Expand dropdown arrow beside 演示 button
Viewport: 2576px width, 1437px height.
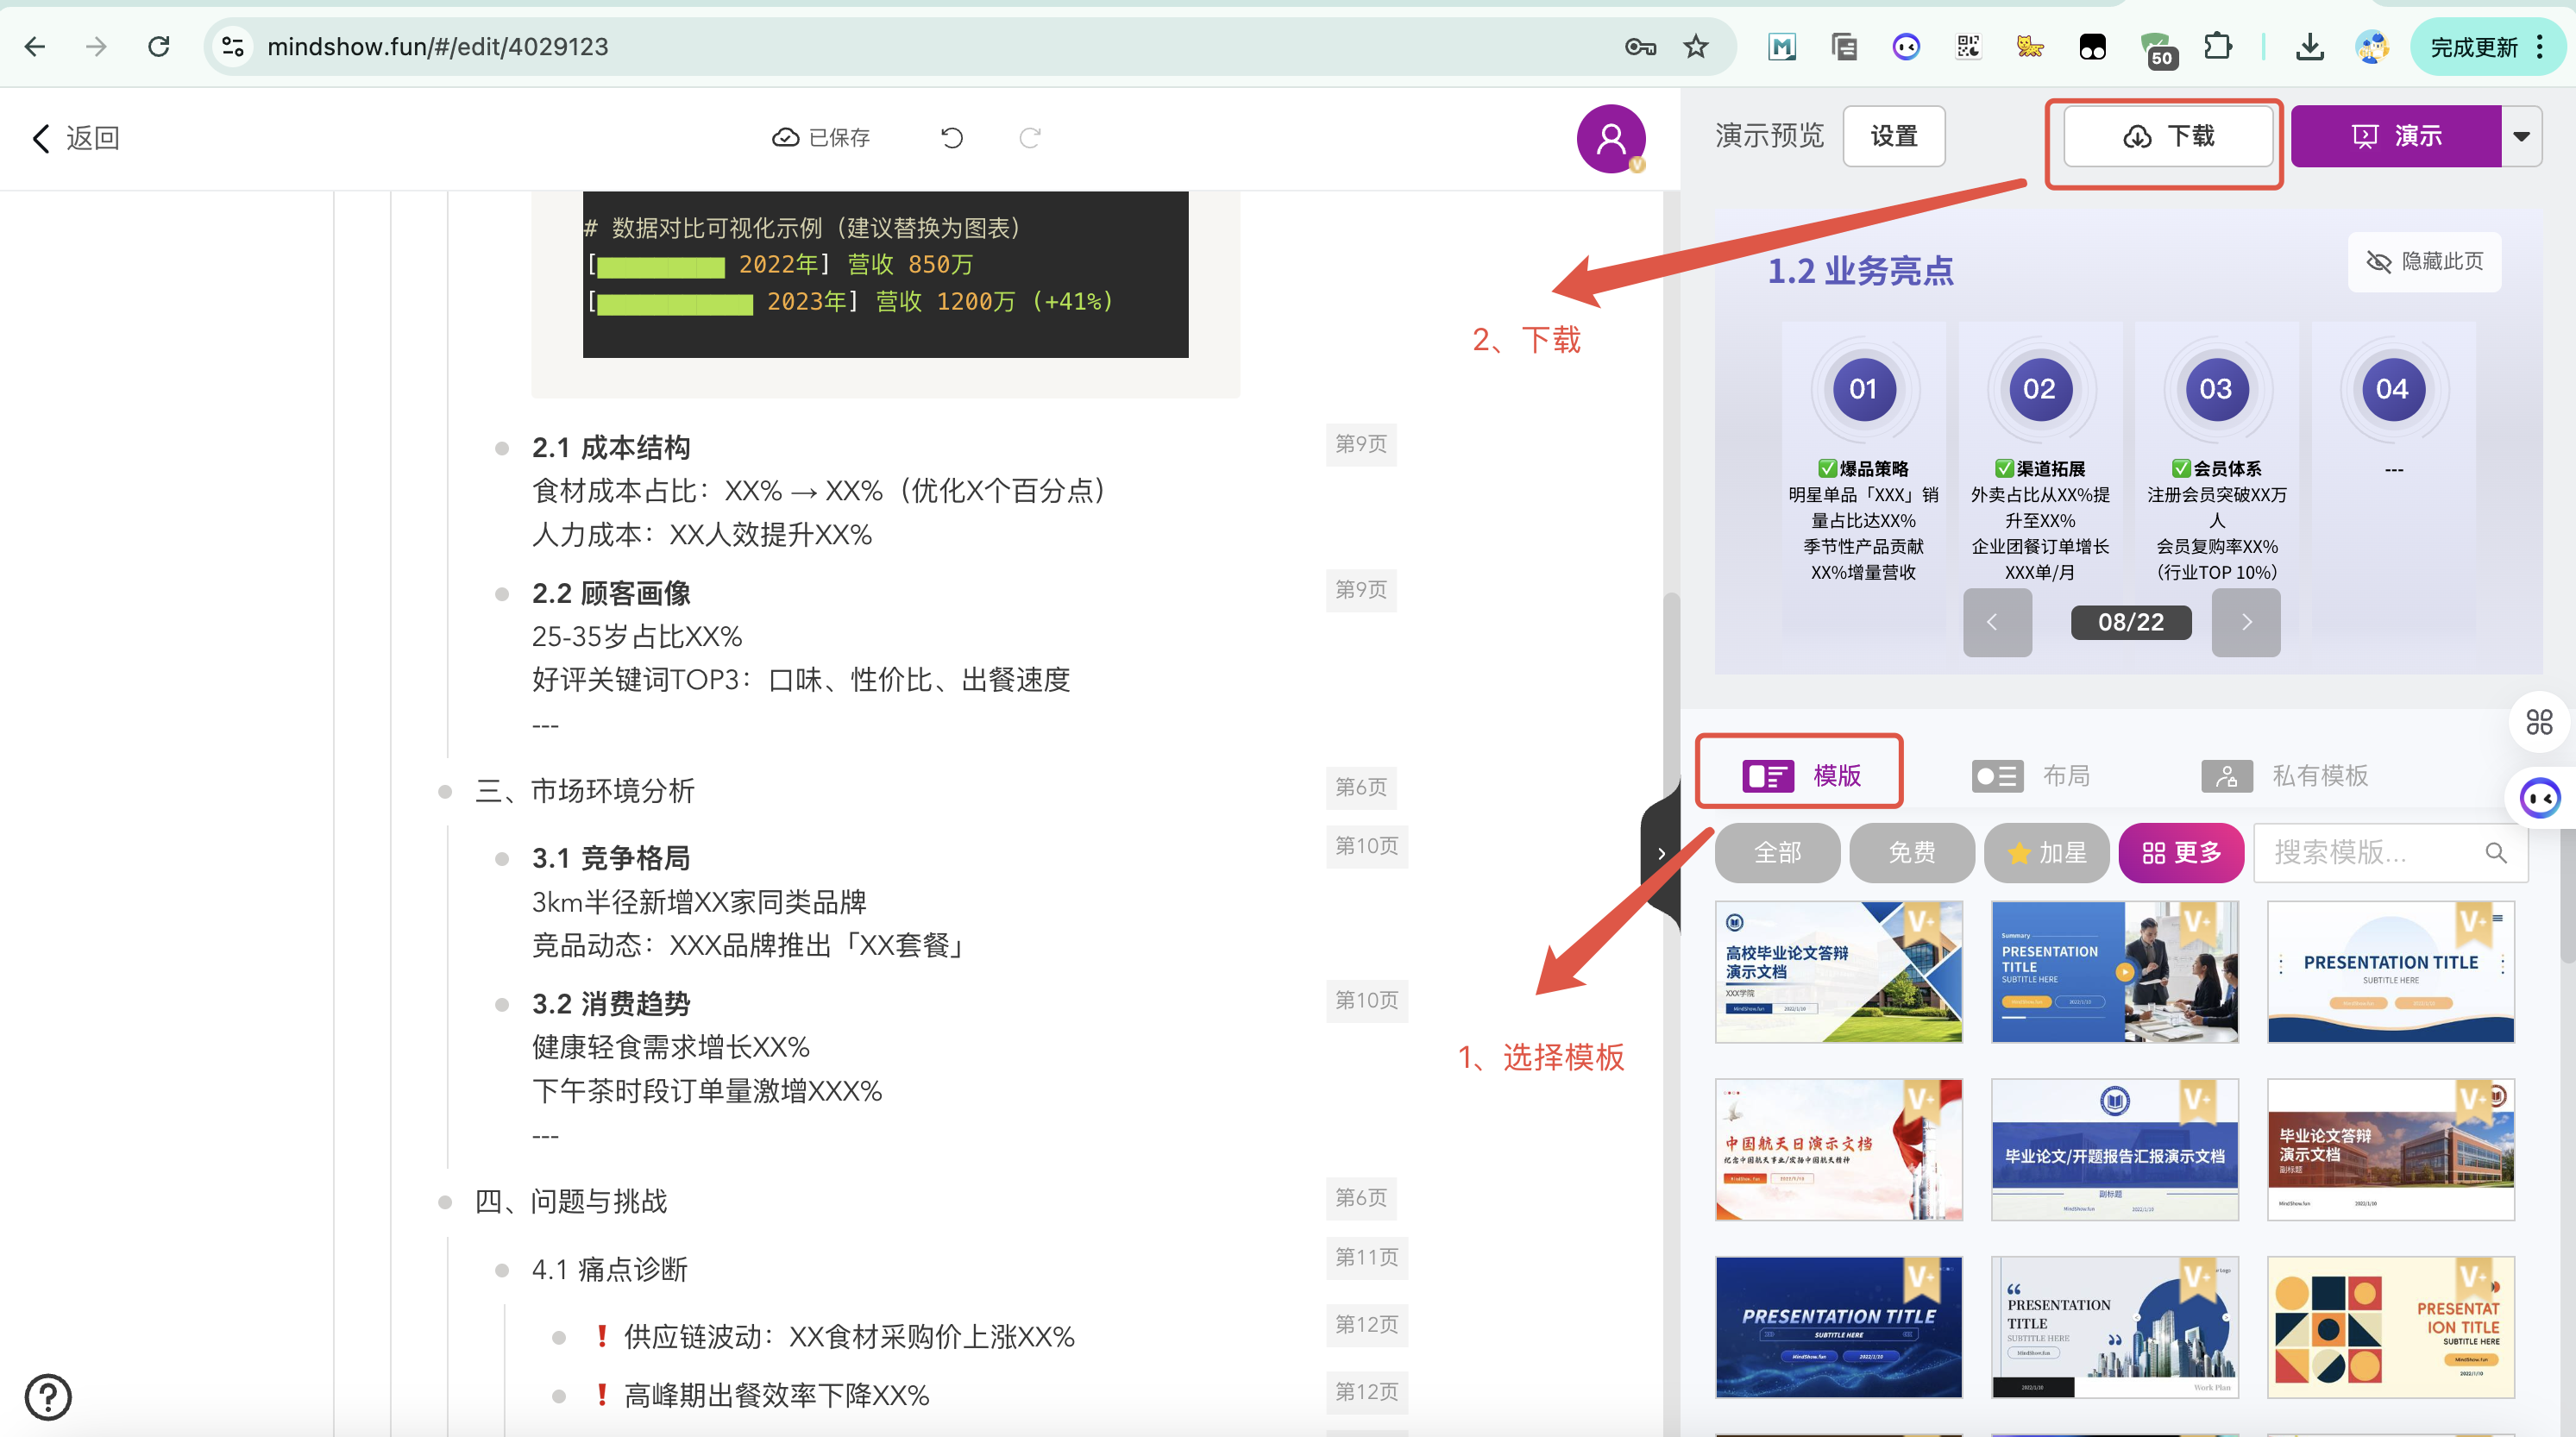pos(2522,136)
